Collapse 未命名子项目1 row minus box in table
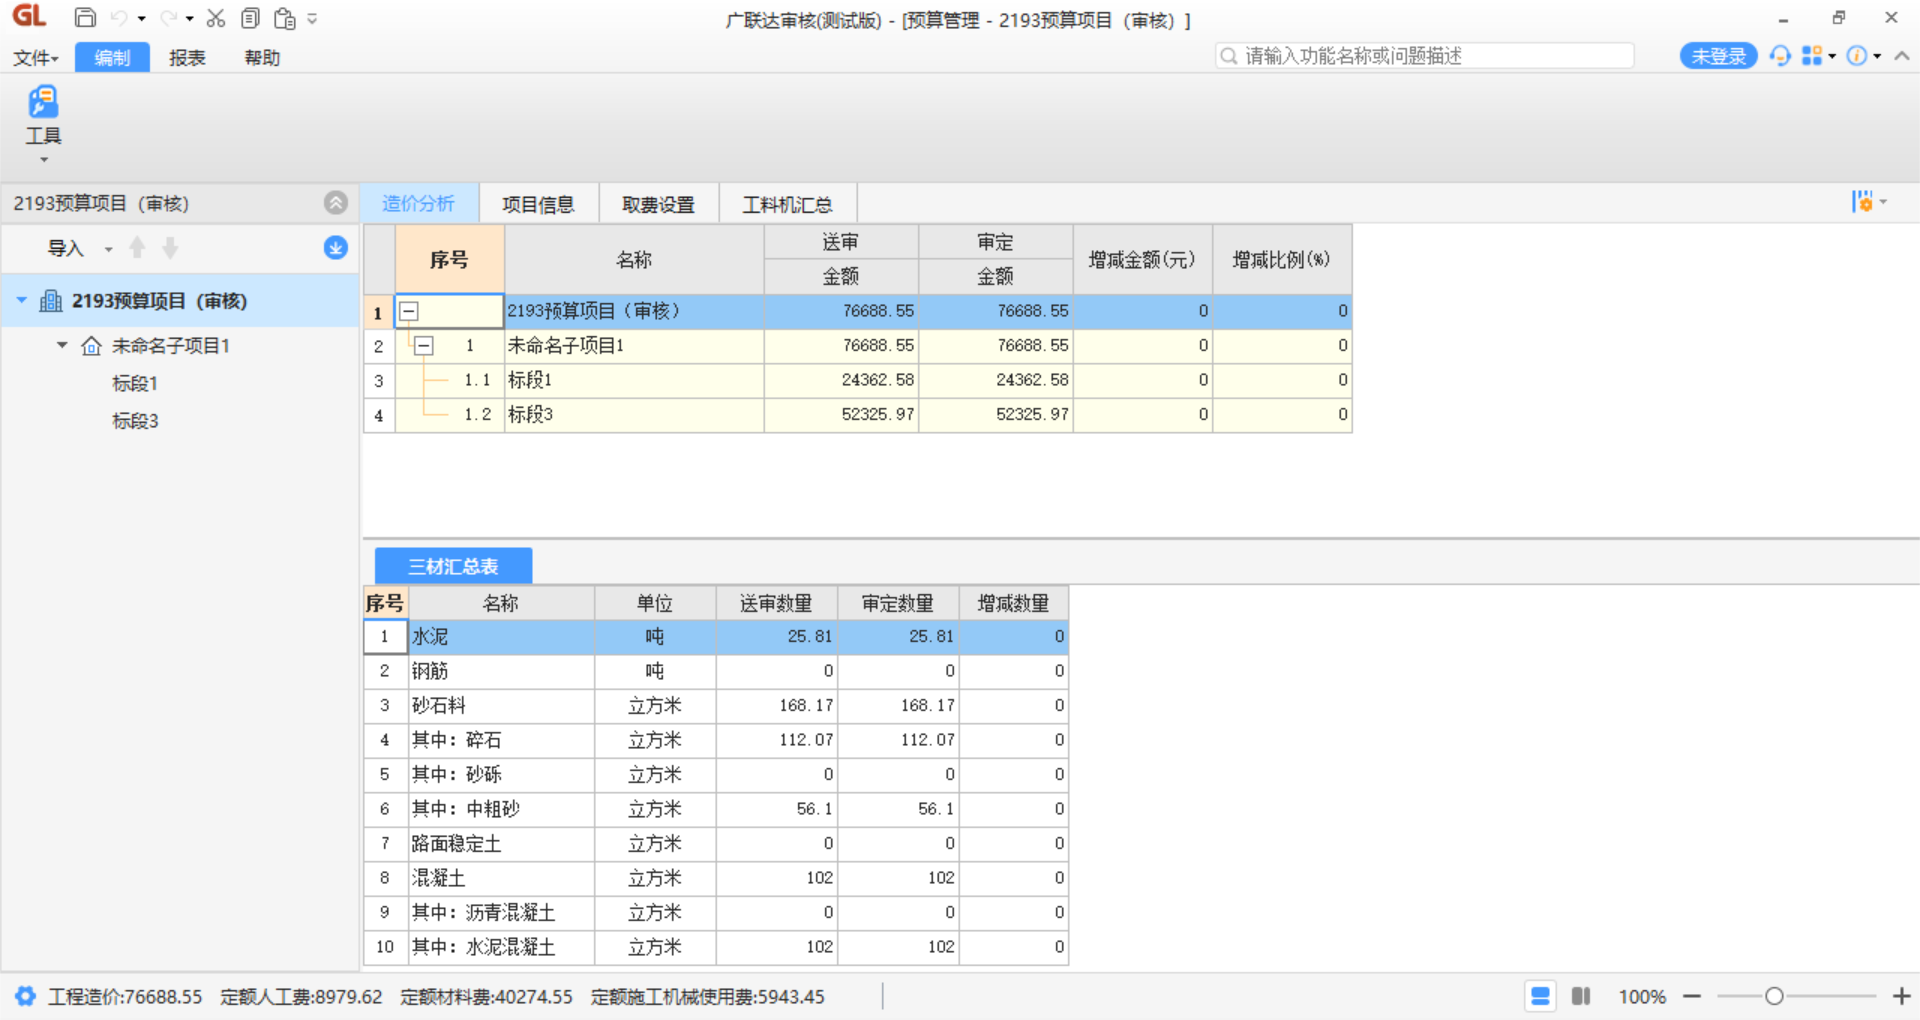 click(x=424, y=346)
